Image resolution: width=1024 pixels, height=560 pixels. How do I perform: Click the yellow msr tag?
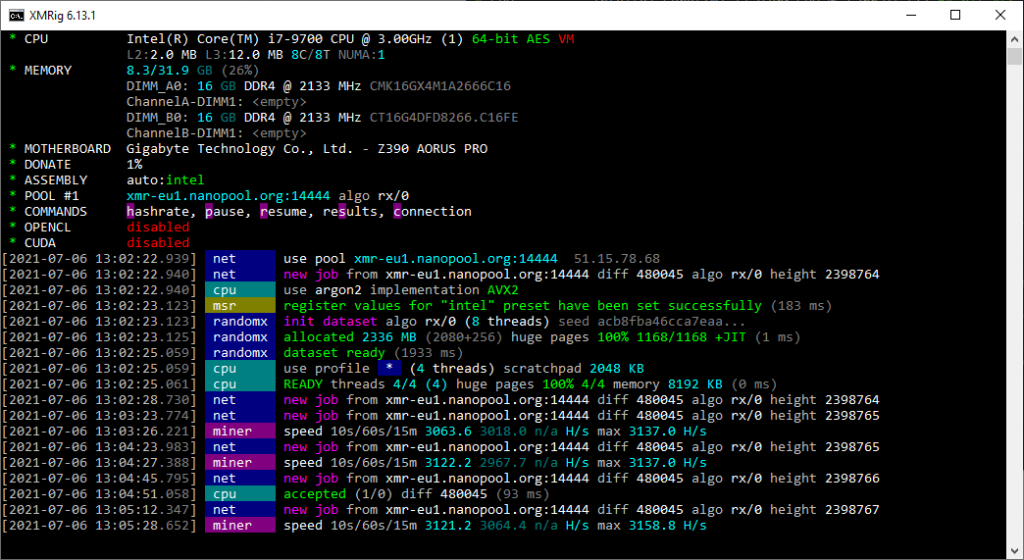[240, 305]
